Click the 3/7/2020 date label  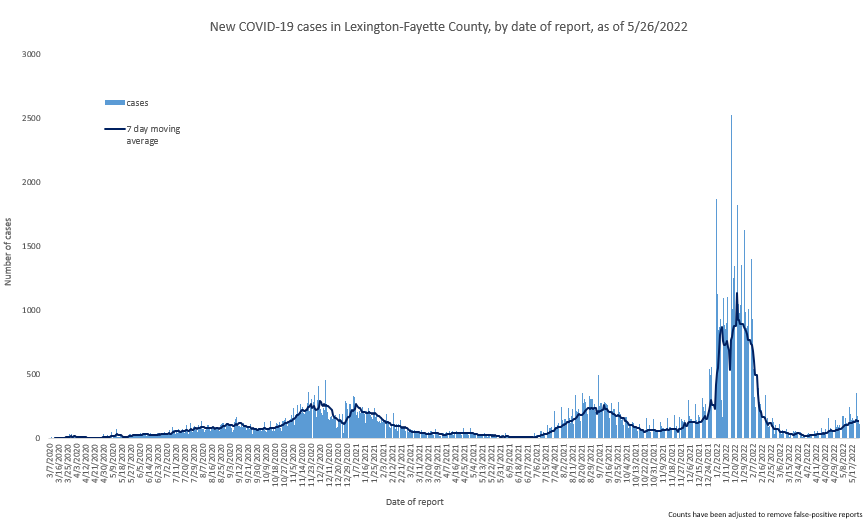(51, 457)
